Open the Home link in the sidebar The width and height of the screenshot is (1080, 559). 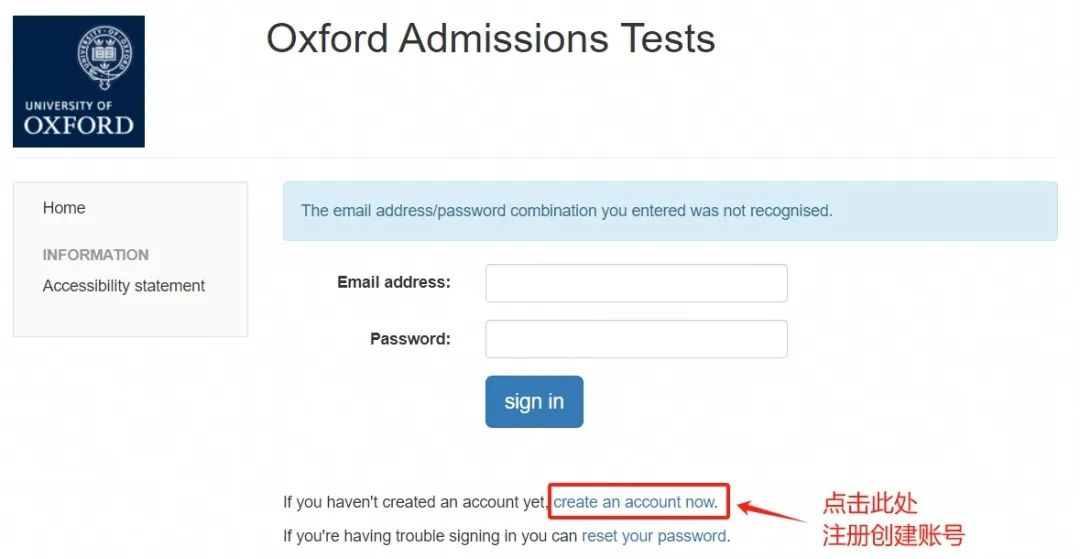(64, 208)
